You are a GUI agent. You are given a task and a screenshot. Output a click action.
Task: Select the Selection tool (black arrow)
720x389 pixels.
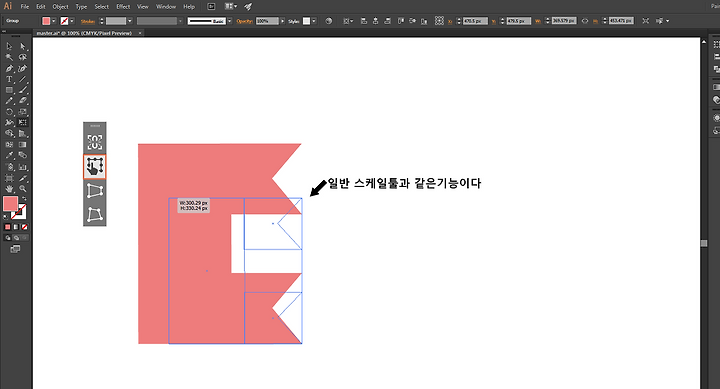click(x=9, y=46)
